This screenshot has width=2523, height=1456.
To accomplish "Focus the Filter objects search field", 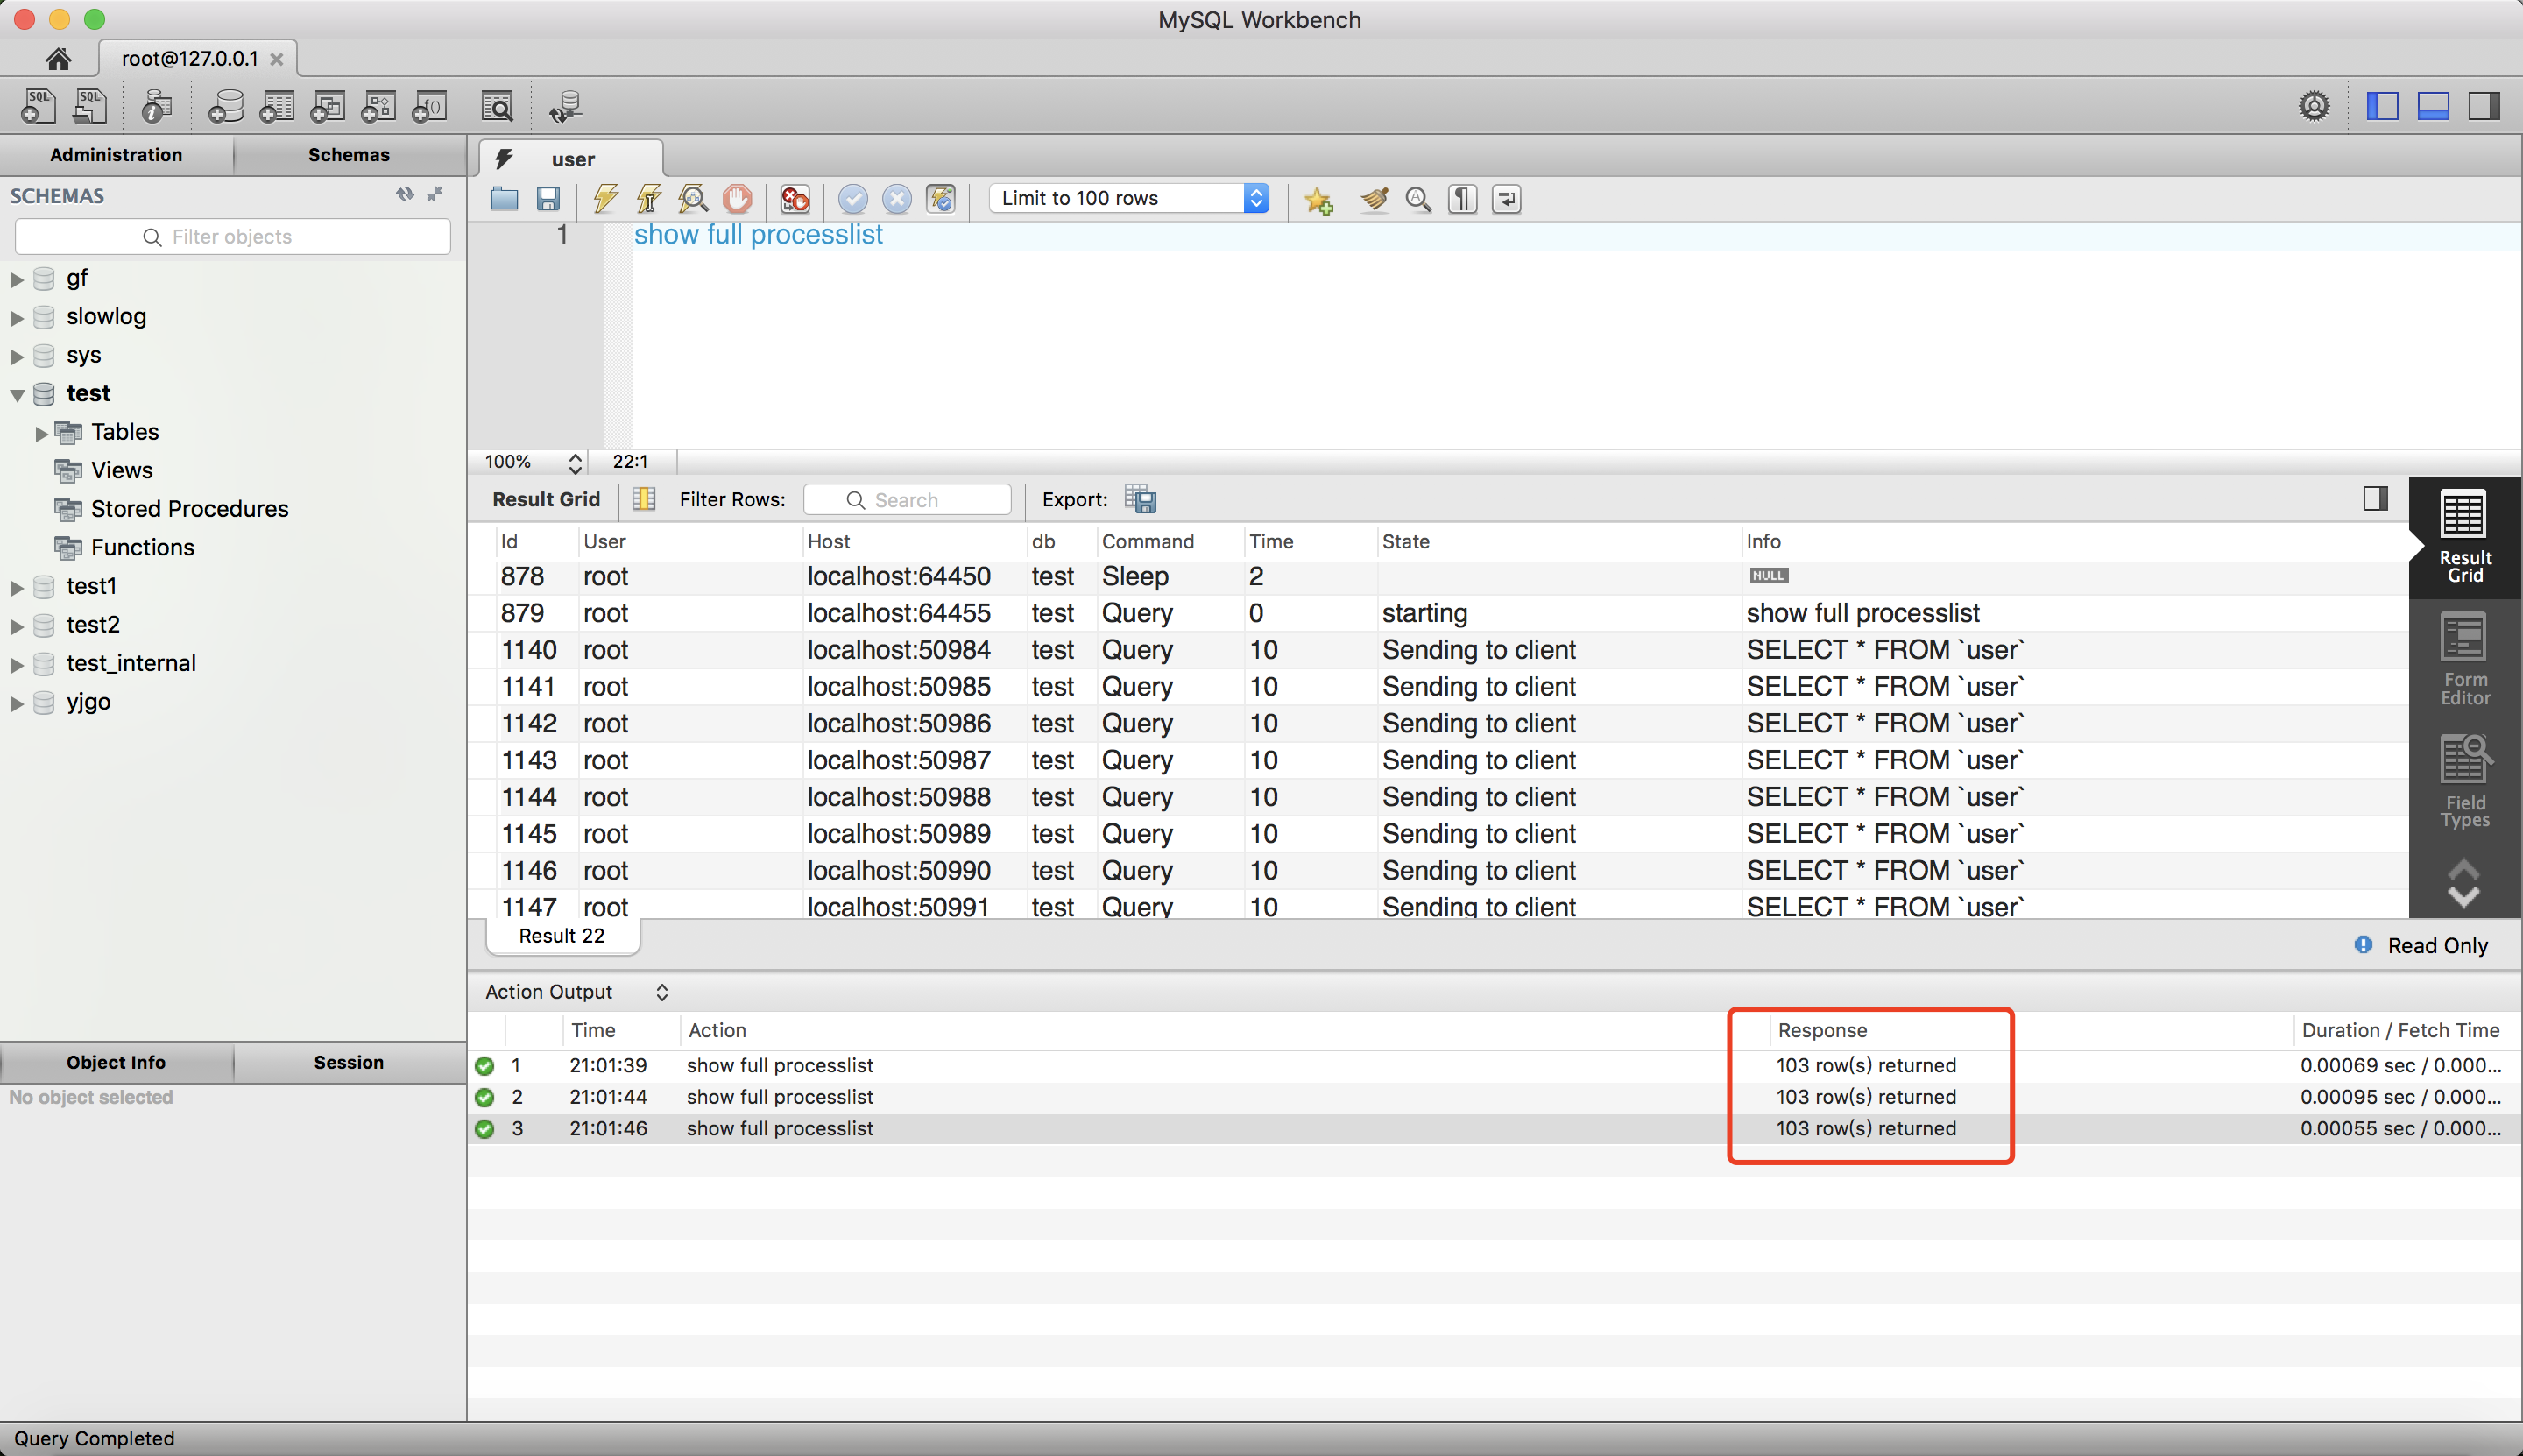I will (233, 236).
